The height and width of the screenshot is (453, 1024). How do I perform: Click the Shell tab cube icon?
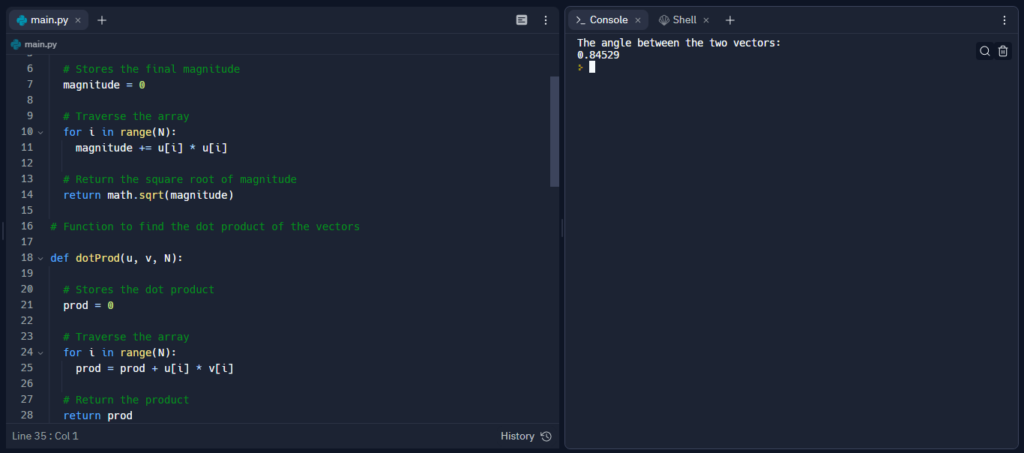pos(664,20)
